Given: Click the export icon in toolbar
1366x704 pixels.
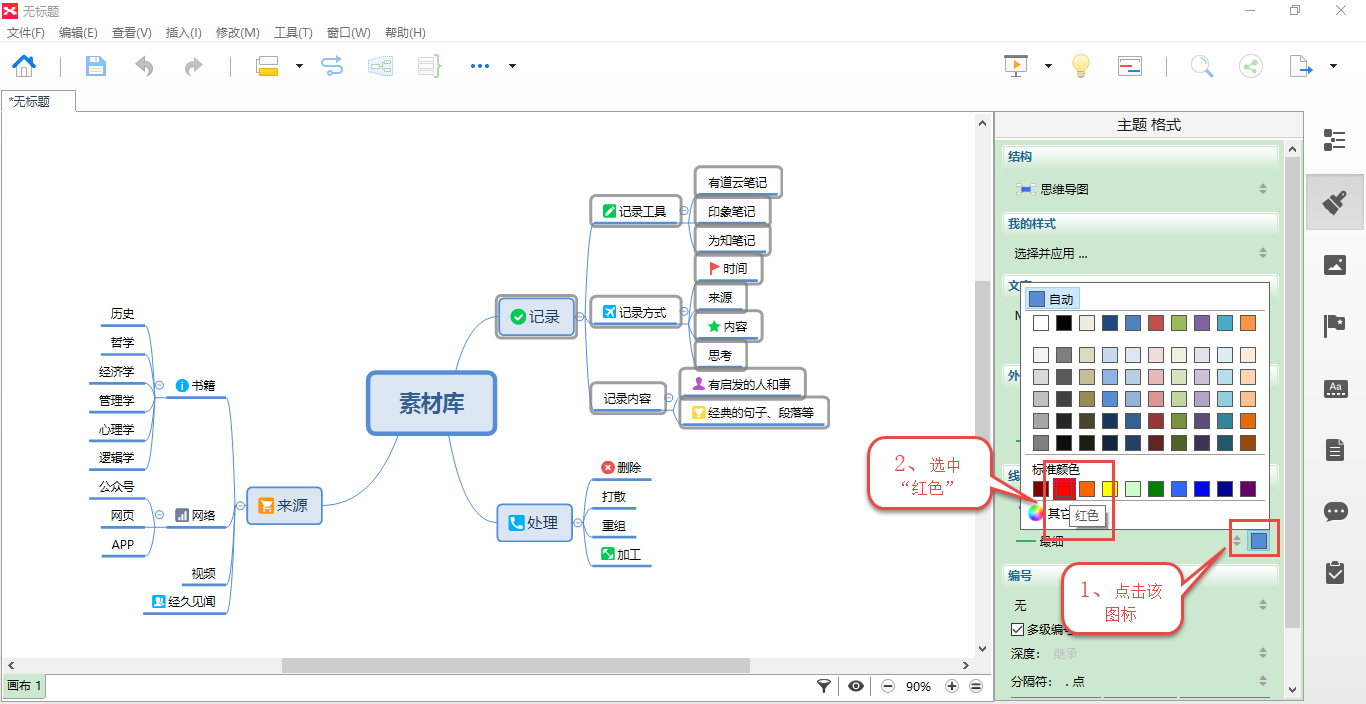Looking at the screenshot, I should point(1300,66).
